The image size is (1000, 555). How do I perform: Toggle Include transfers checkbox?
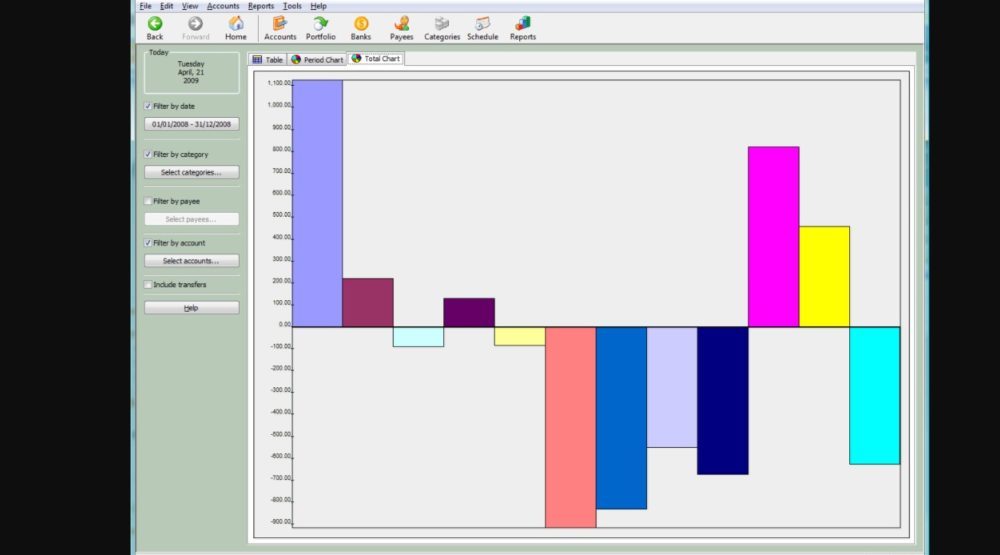point(149,285)
